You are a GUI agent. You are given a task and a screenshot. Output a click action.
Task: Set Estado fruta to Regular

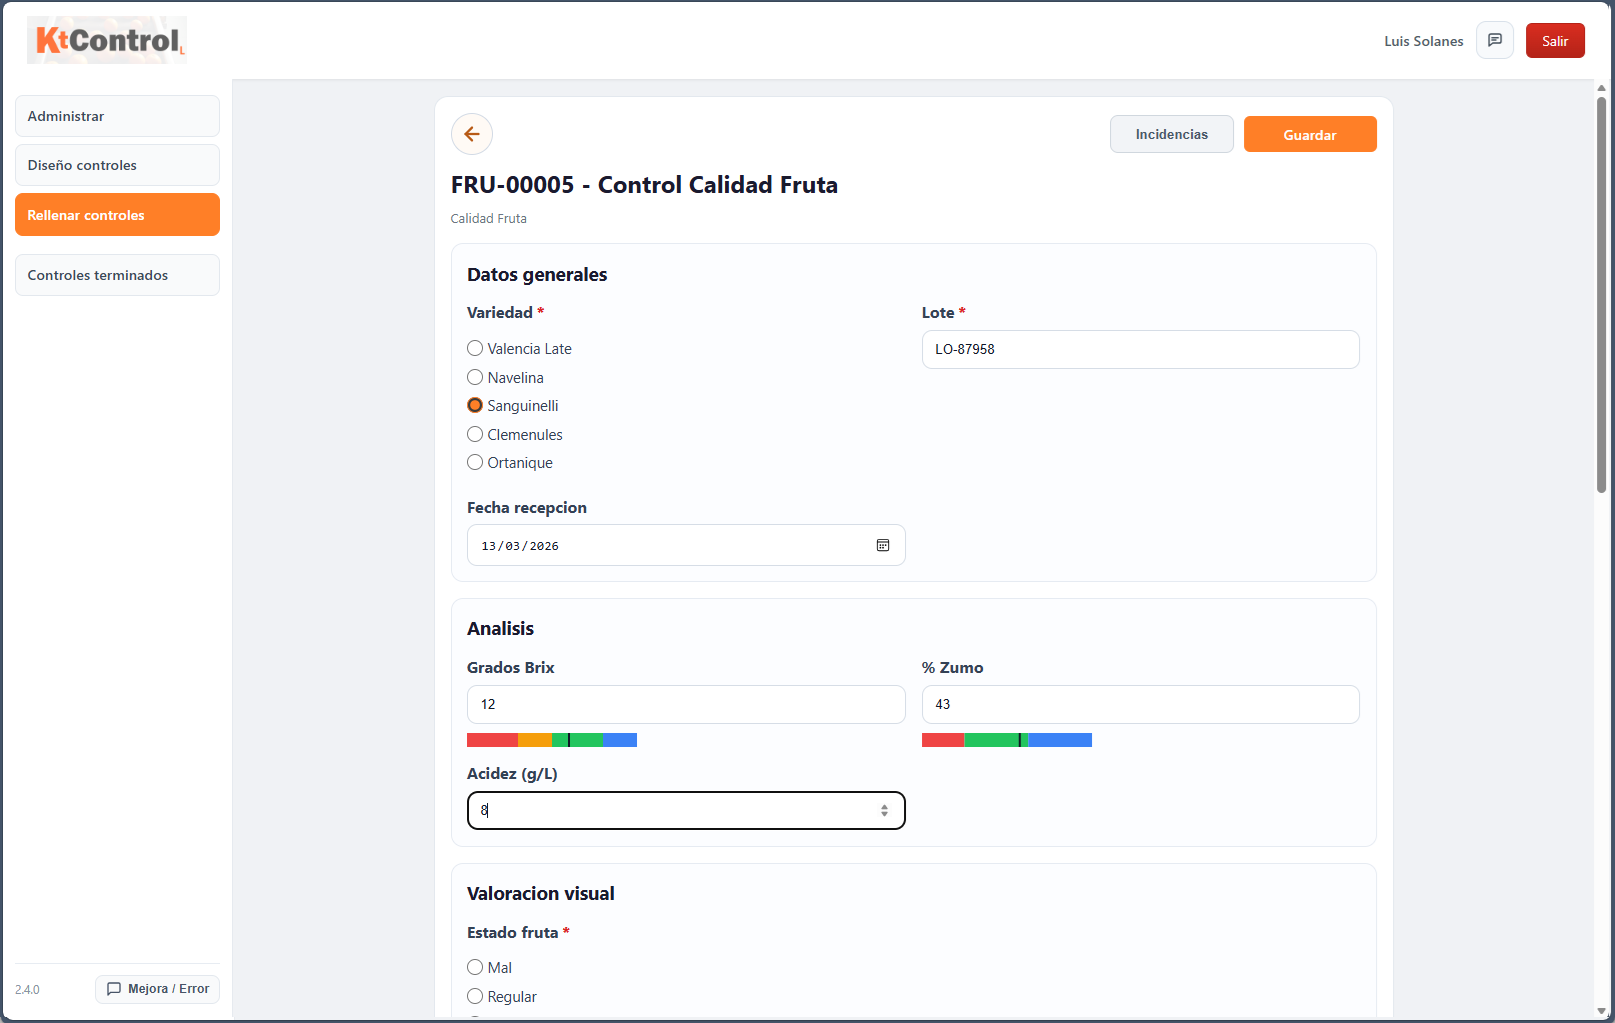pyautogui.click(x=475, y=997)
